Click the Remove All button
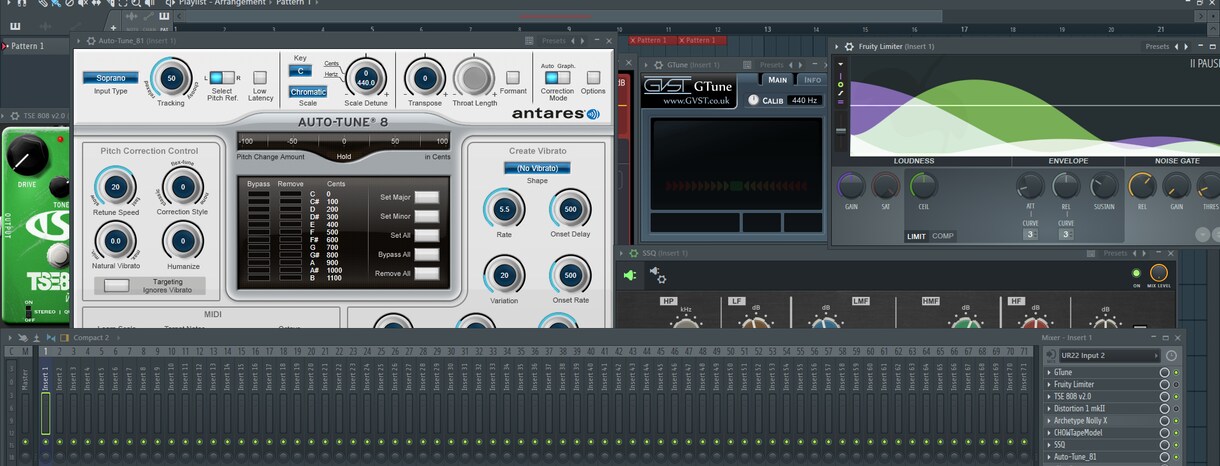Screen dimensions: 1220x466 427,273
